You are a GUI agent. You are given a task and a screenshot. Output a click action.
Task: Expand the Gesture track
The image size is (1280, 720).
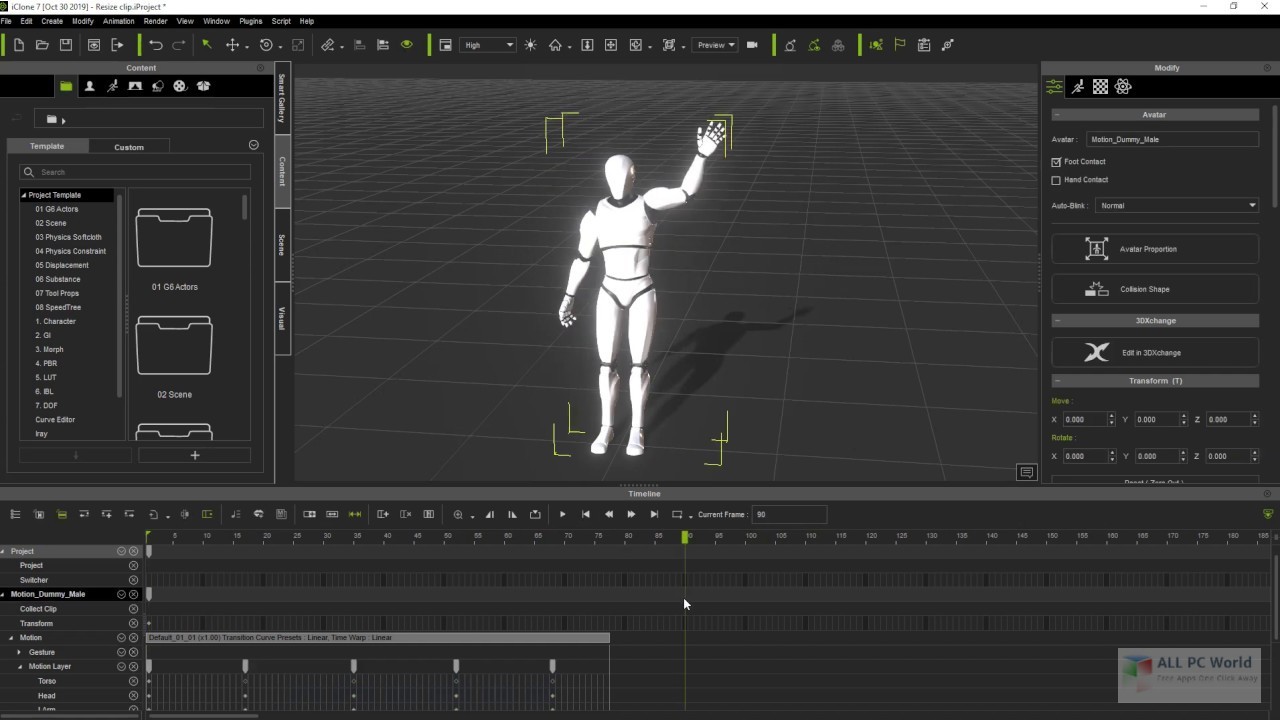click(19, 652)
